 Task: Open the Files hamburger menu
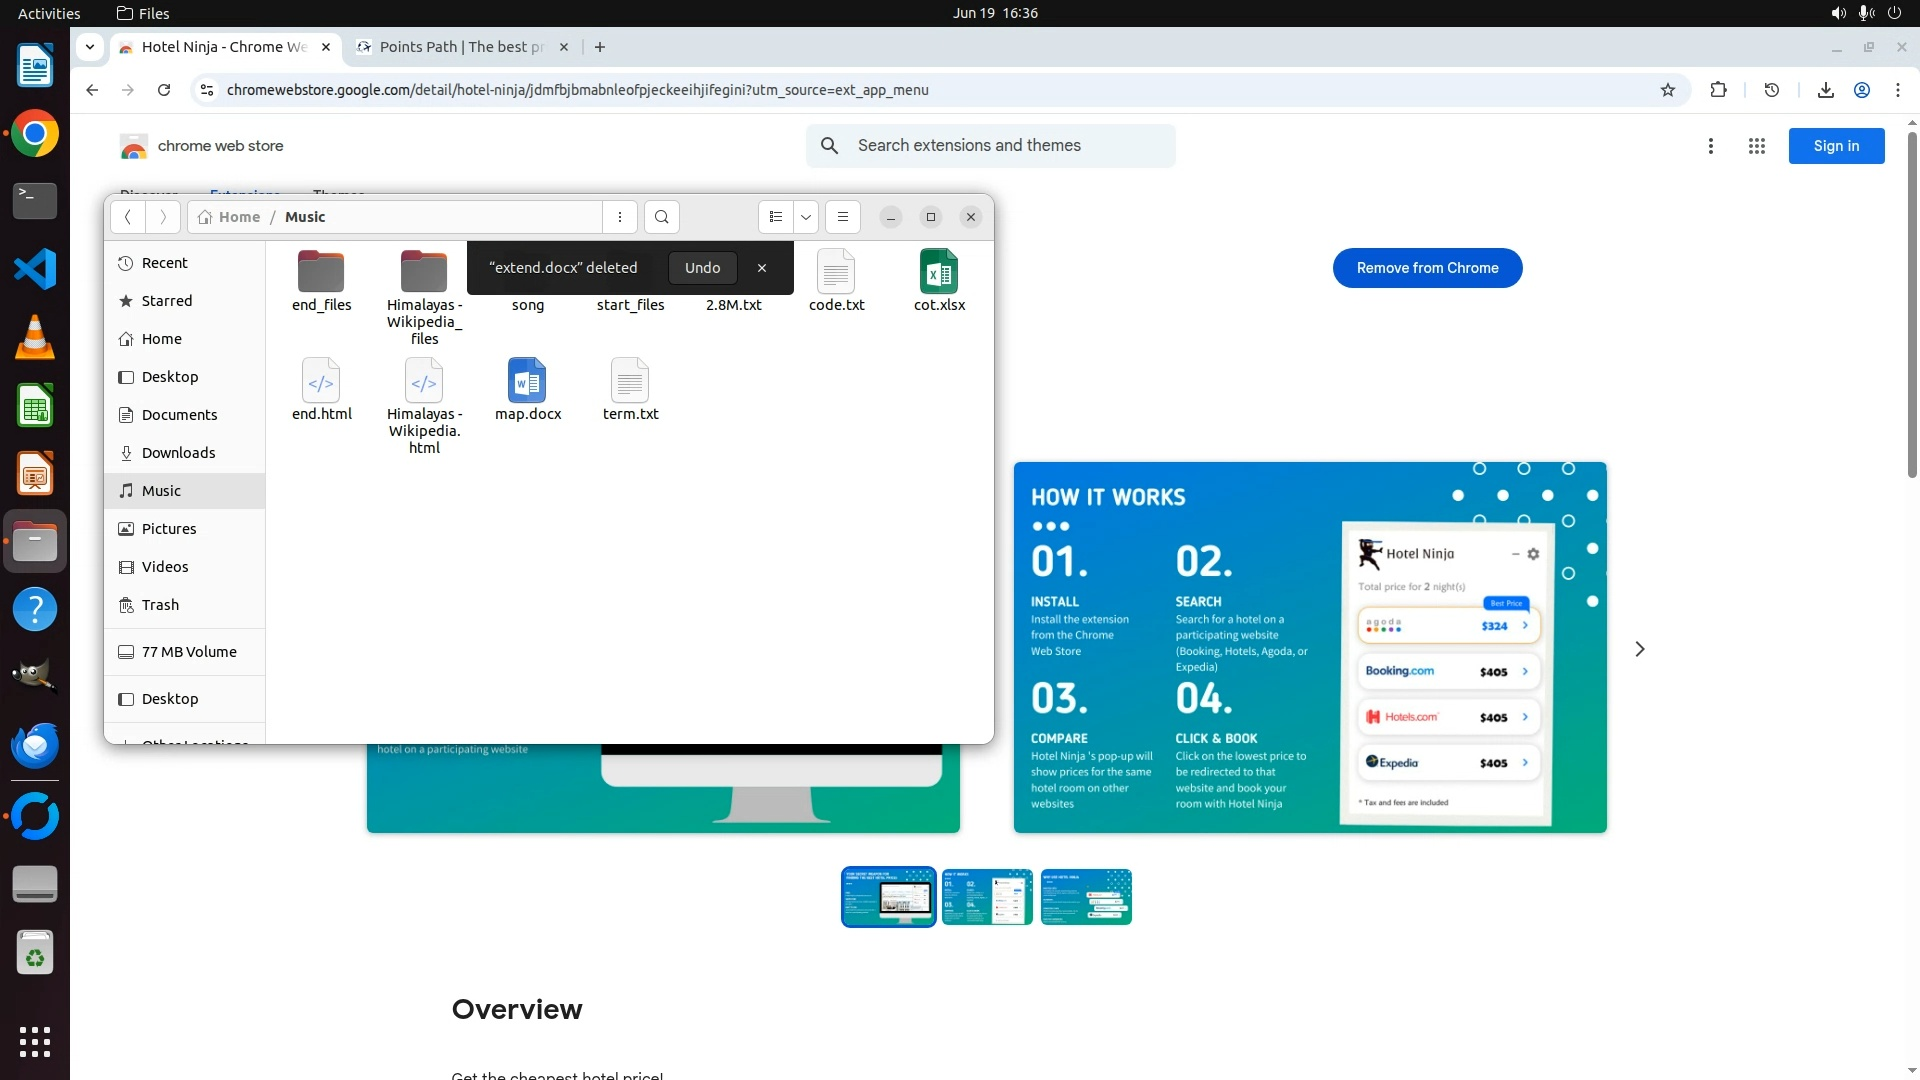(x=842, y=217)
